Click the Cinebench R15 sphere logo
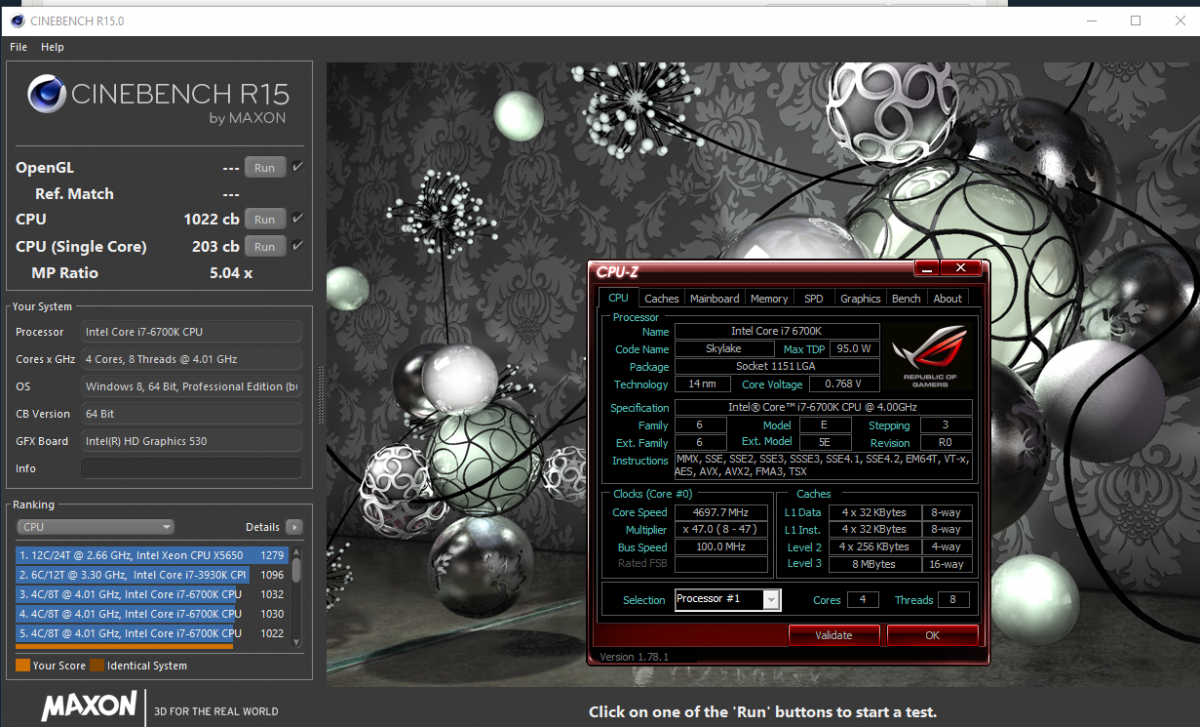This screenshot has height=727, width=1200. coord(47,95)
